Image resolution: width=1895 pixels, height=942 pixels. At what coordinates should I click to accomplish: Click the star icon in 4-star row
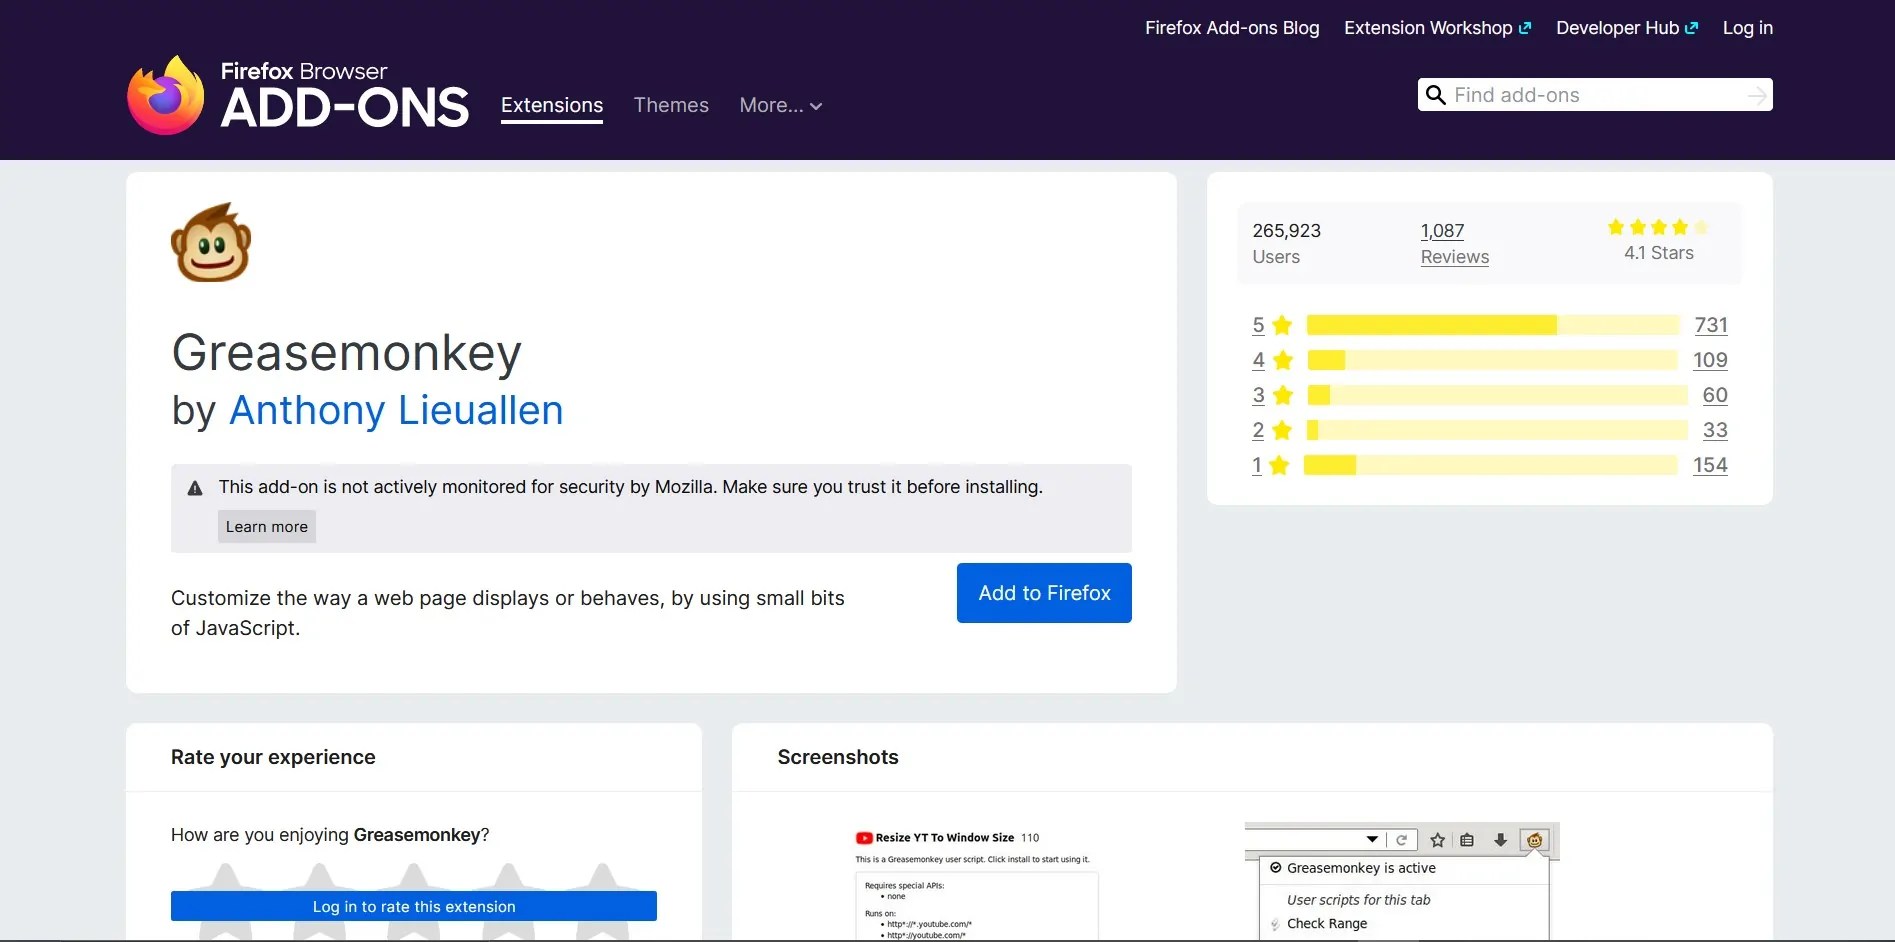[1282, 360]
